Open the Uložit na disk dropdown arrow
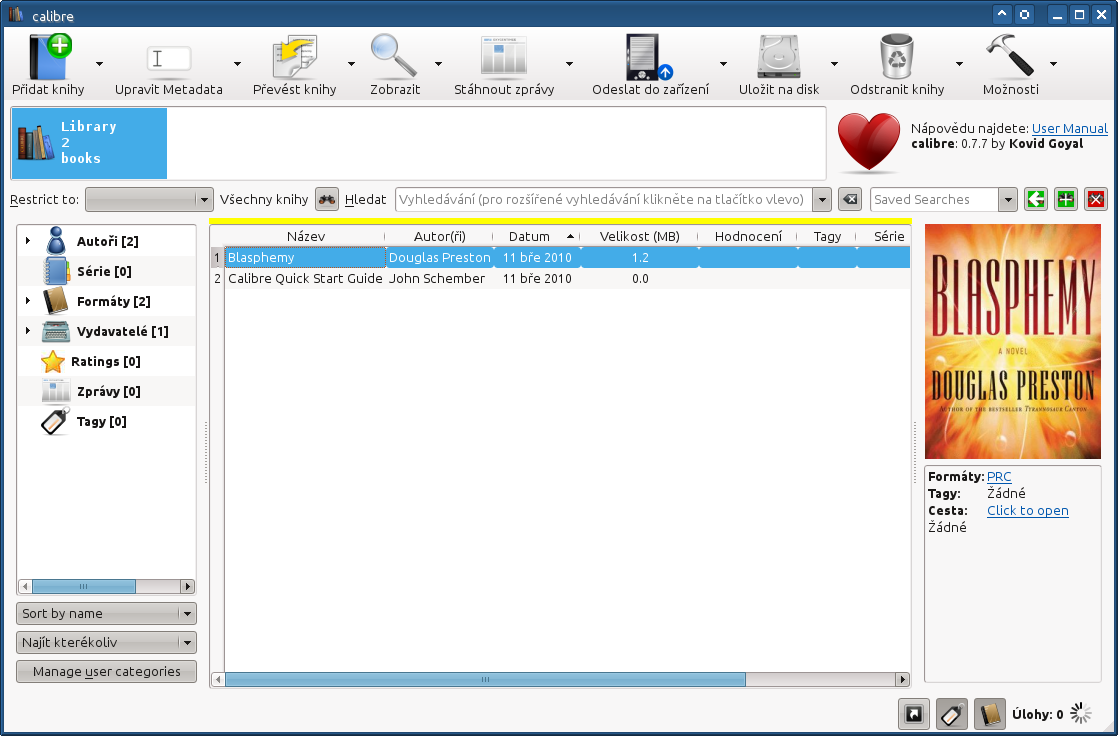Screen dimensions: 1118x736 [834, 63]
